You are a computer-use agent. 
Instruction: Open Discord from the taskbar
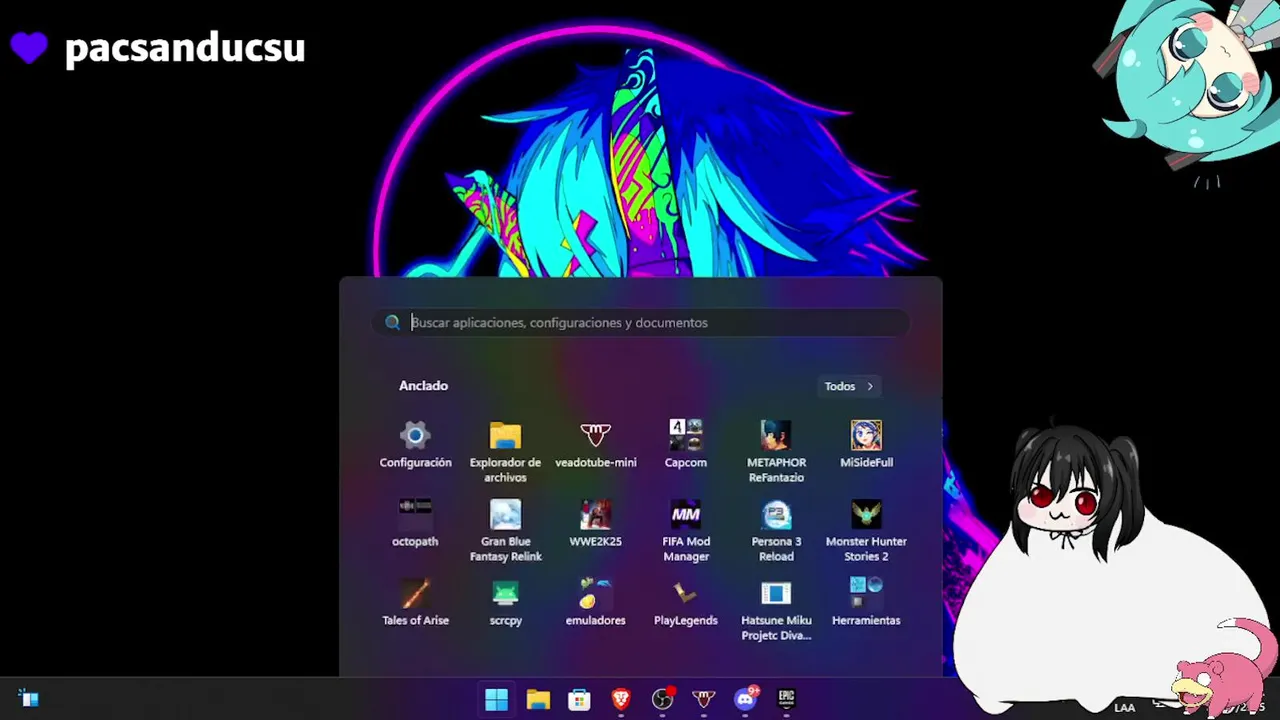745,699
